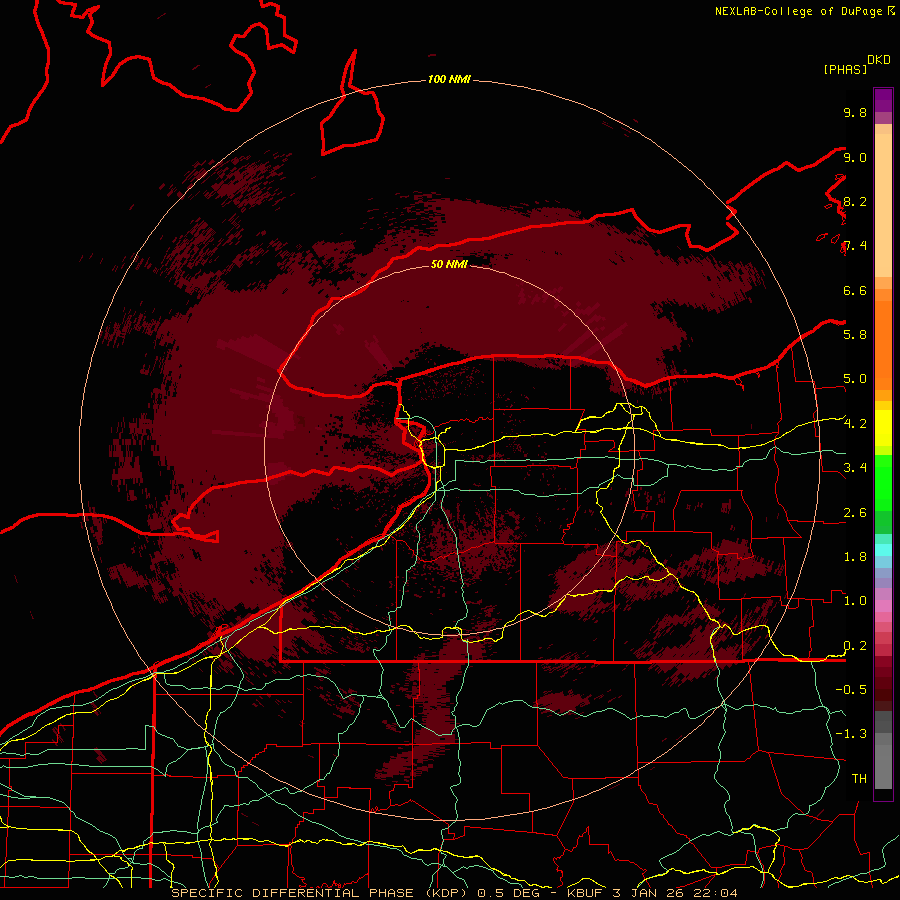Screen dimensions: 900x900
Task: Click the 4.2 legend value
Action: [855, 424]
